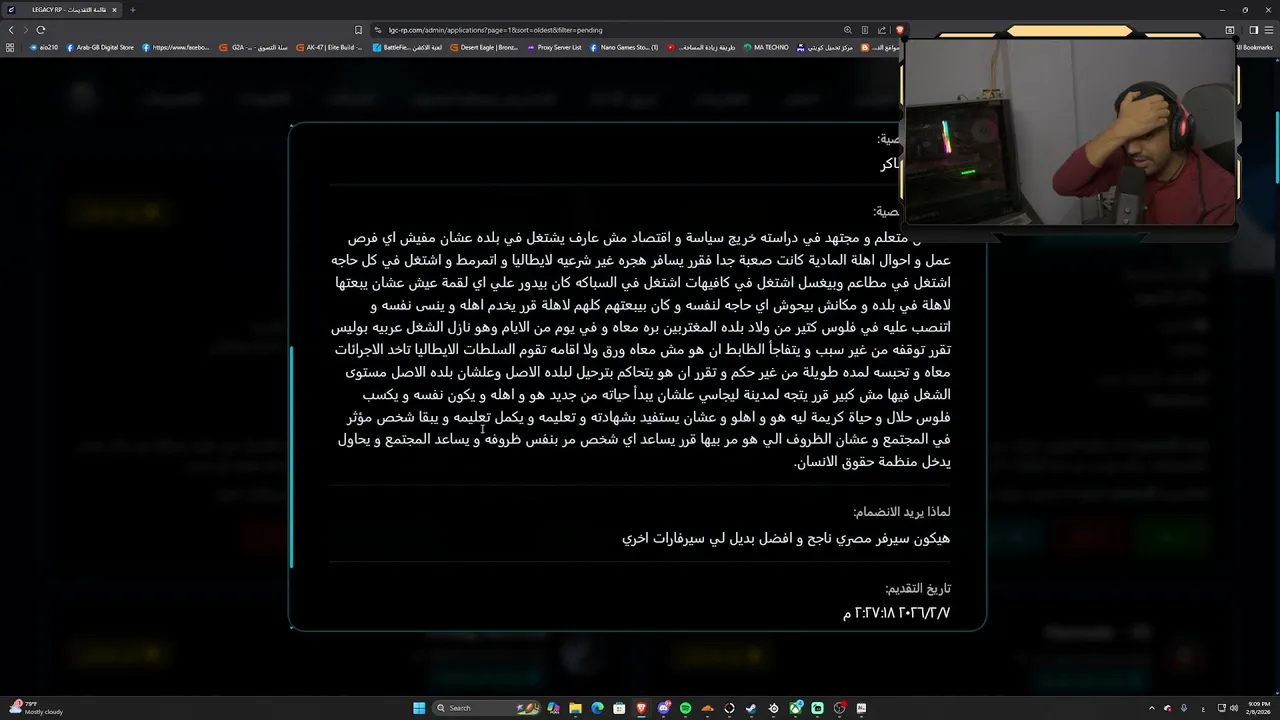Open the Windows Start menu
The height and width of the screenshot is (720, 1280).
[x=419, y=708]
